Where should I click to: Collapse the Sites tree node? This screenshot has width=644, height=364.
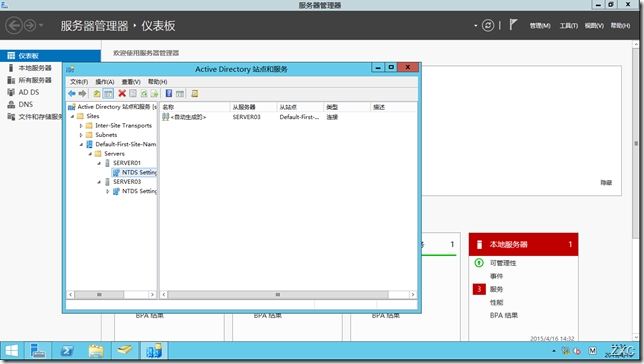click(73, 116)
